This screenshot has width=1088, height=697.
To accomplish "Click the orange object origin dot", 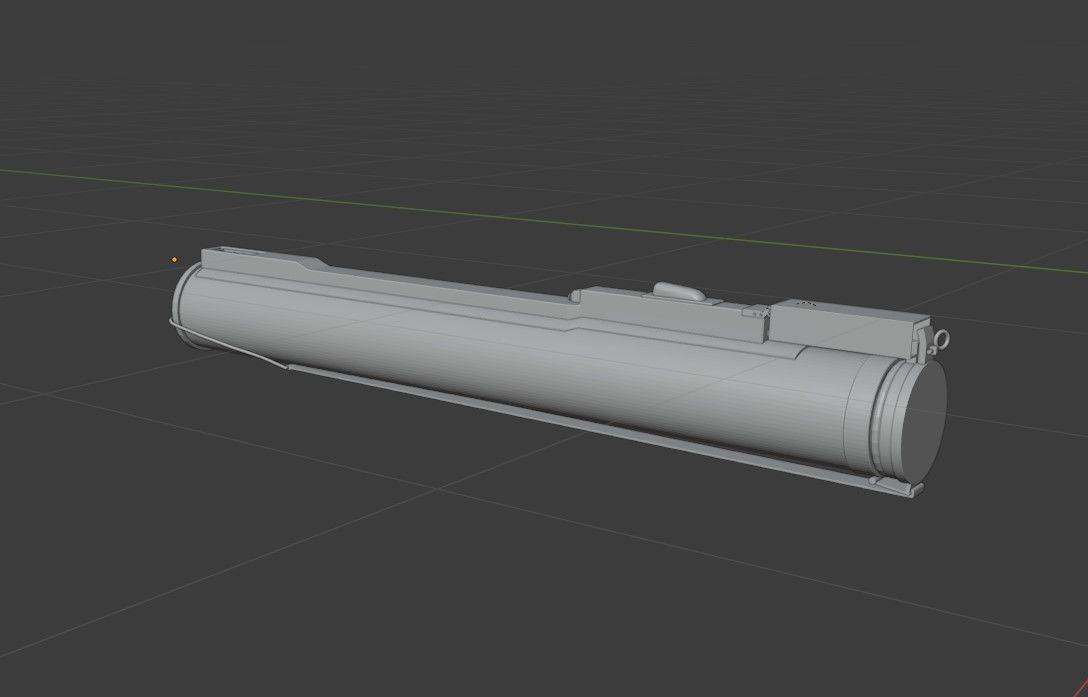I will click(174, 260).
